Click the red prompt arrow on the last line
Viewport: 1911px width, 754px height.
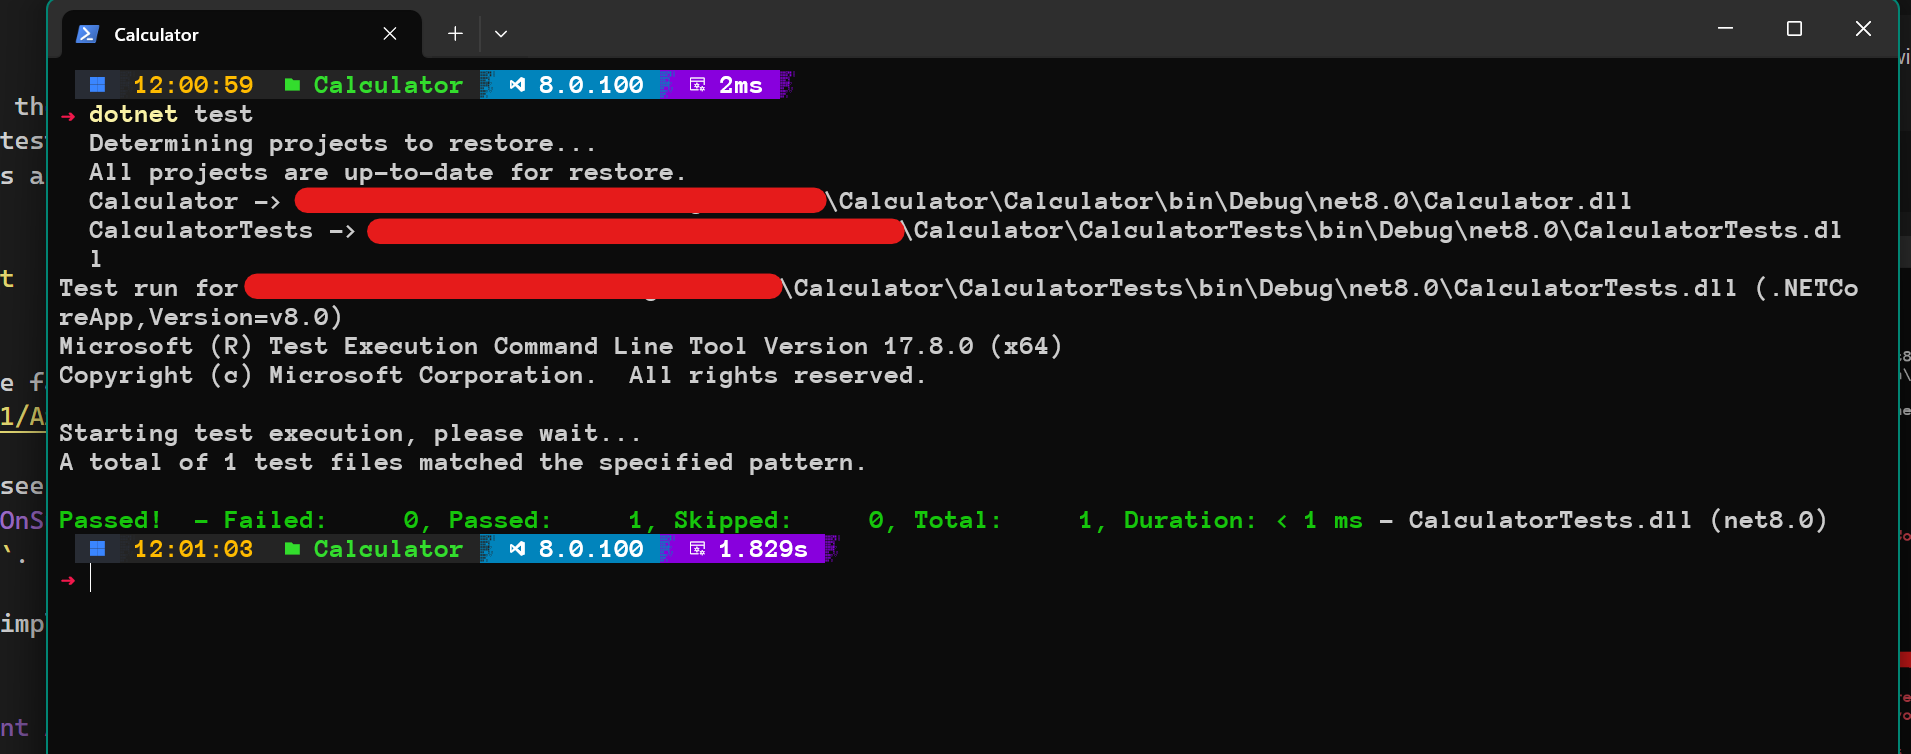point(68,580)
